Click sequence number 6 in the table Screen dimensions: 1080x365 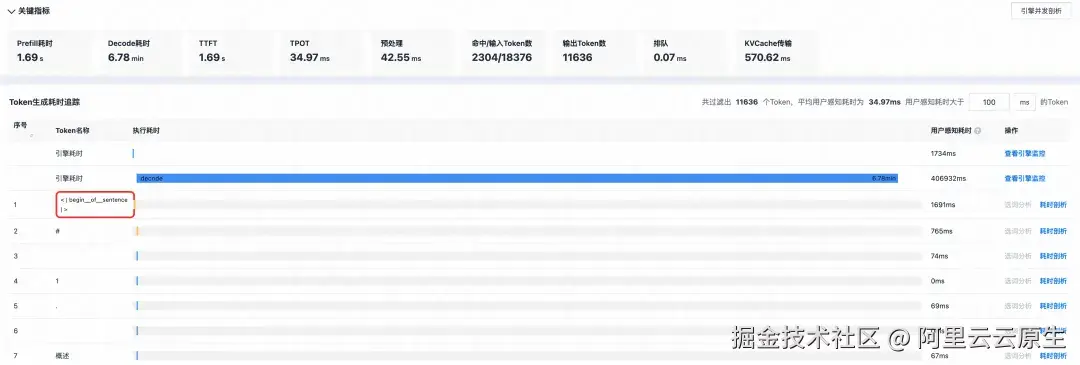15,331
